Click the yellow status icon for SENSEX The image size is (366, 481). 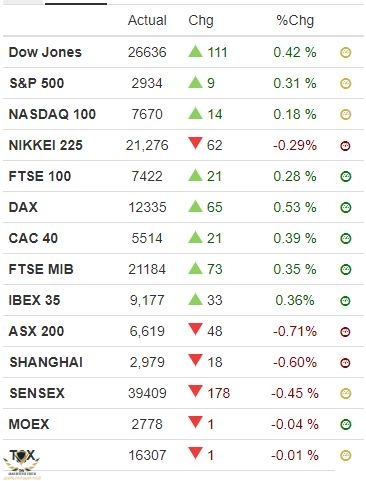click(346, 393)
